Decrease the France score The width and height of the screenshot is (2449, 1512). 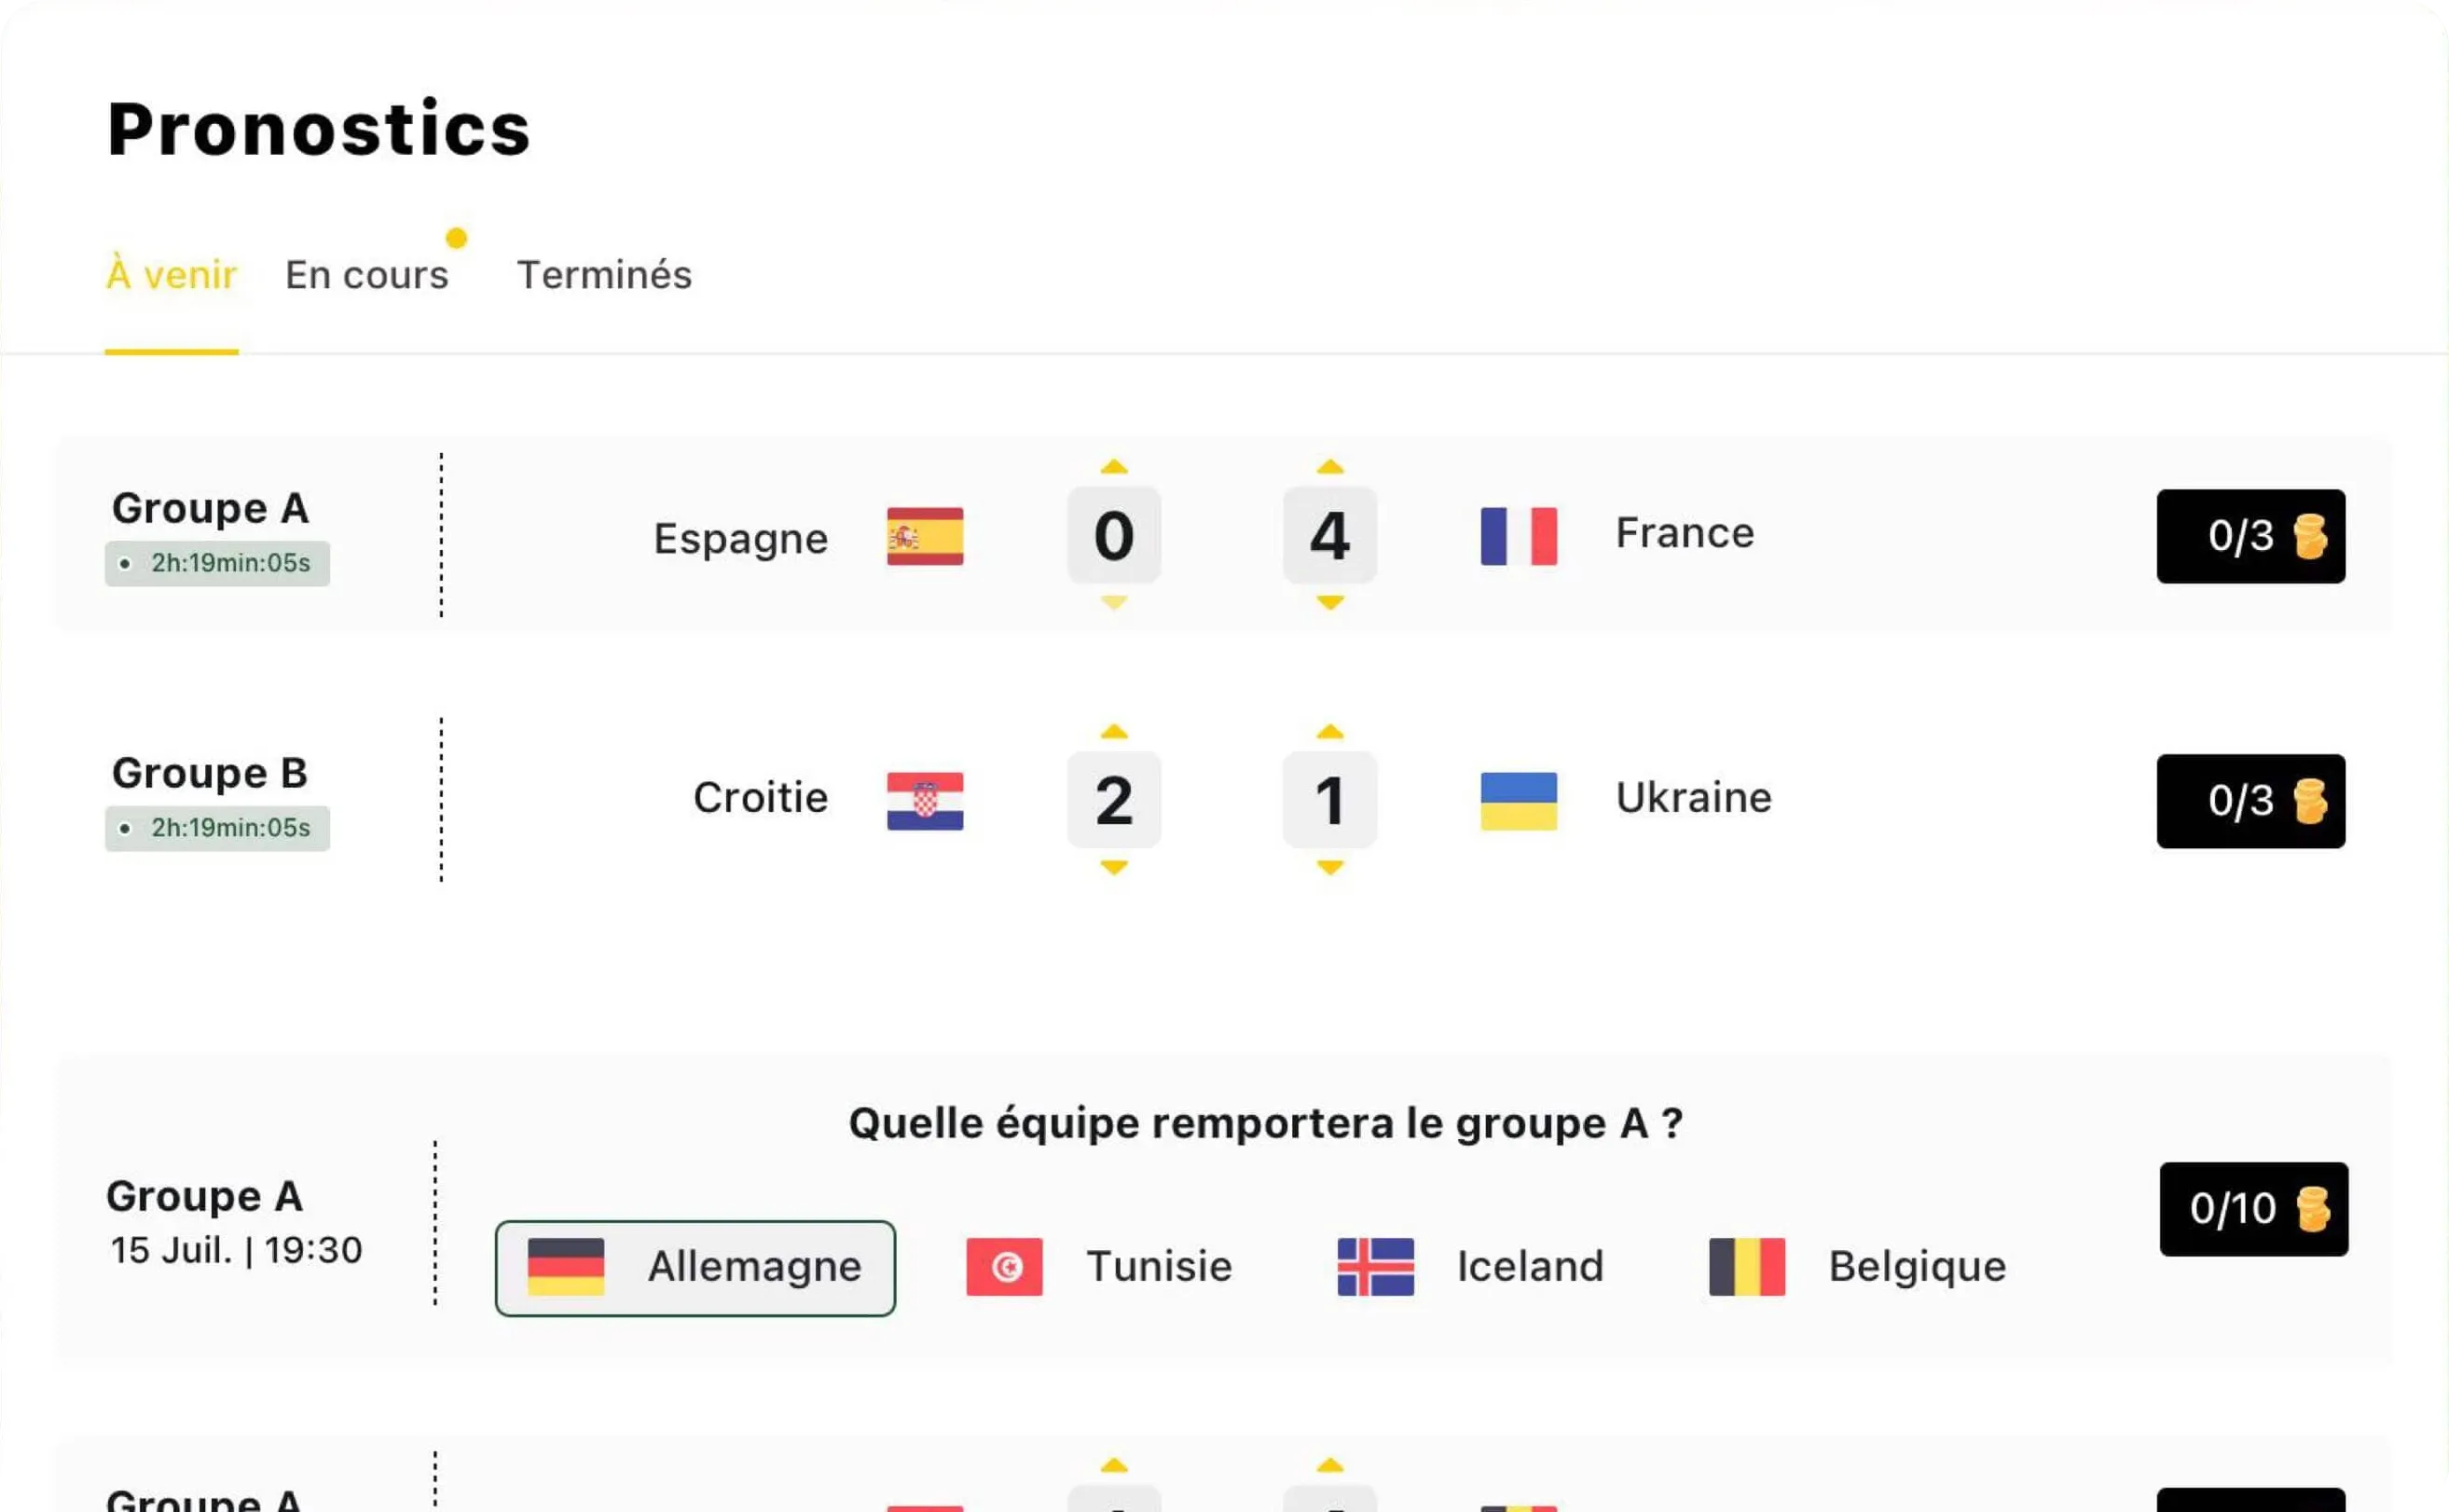(1330, 603)
